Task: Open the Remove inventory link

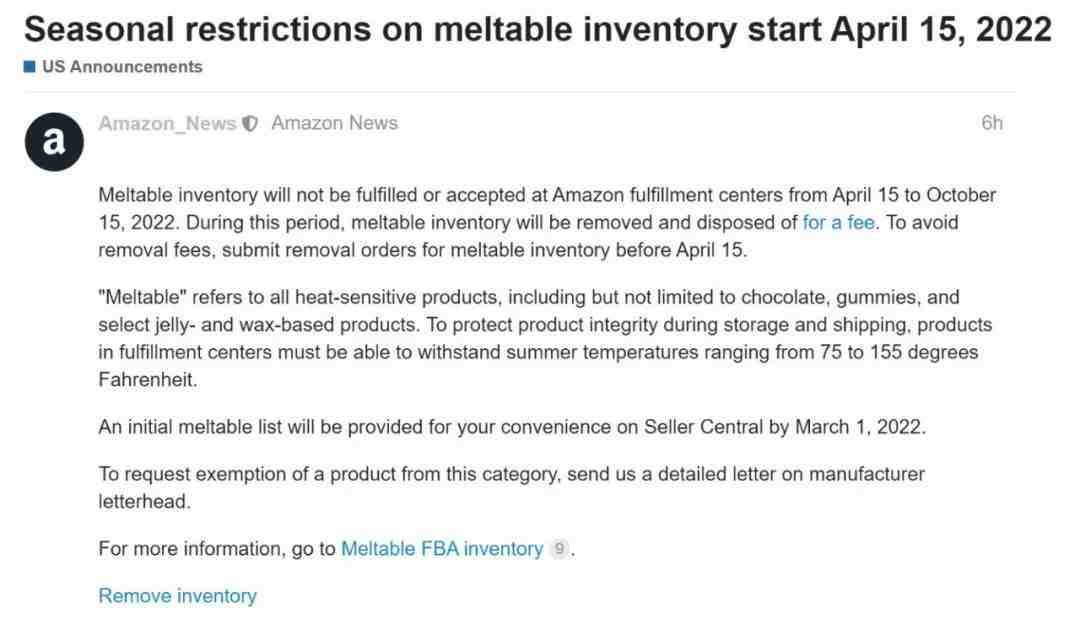Action: [x=178, y=596]
